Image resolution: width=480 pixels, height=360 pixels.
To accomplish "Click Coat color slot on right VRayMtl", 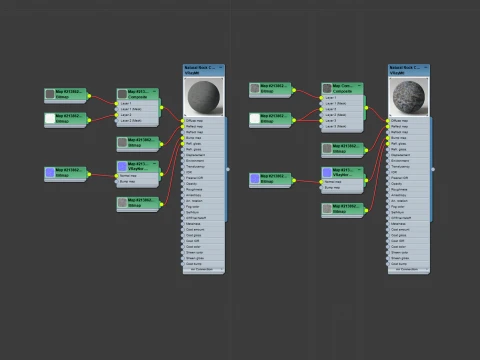I will 409,247.
